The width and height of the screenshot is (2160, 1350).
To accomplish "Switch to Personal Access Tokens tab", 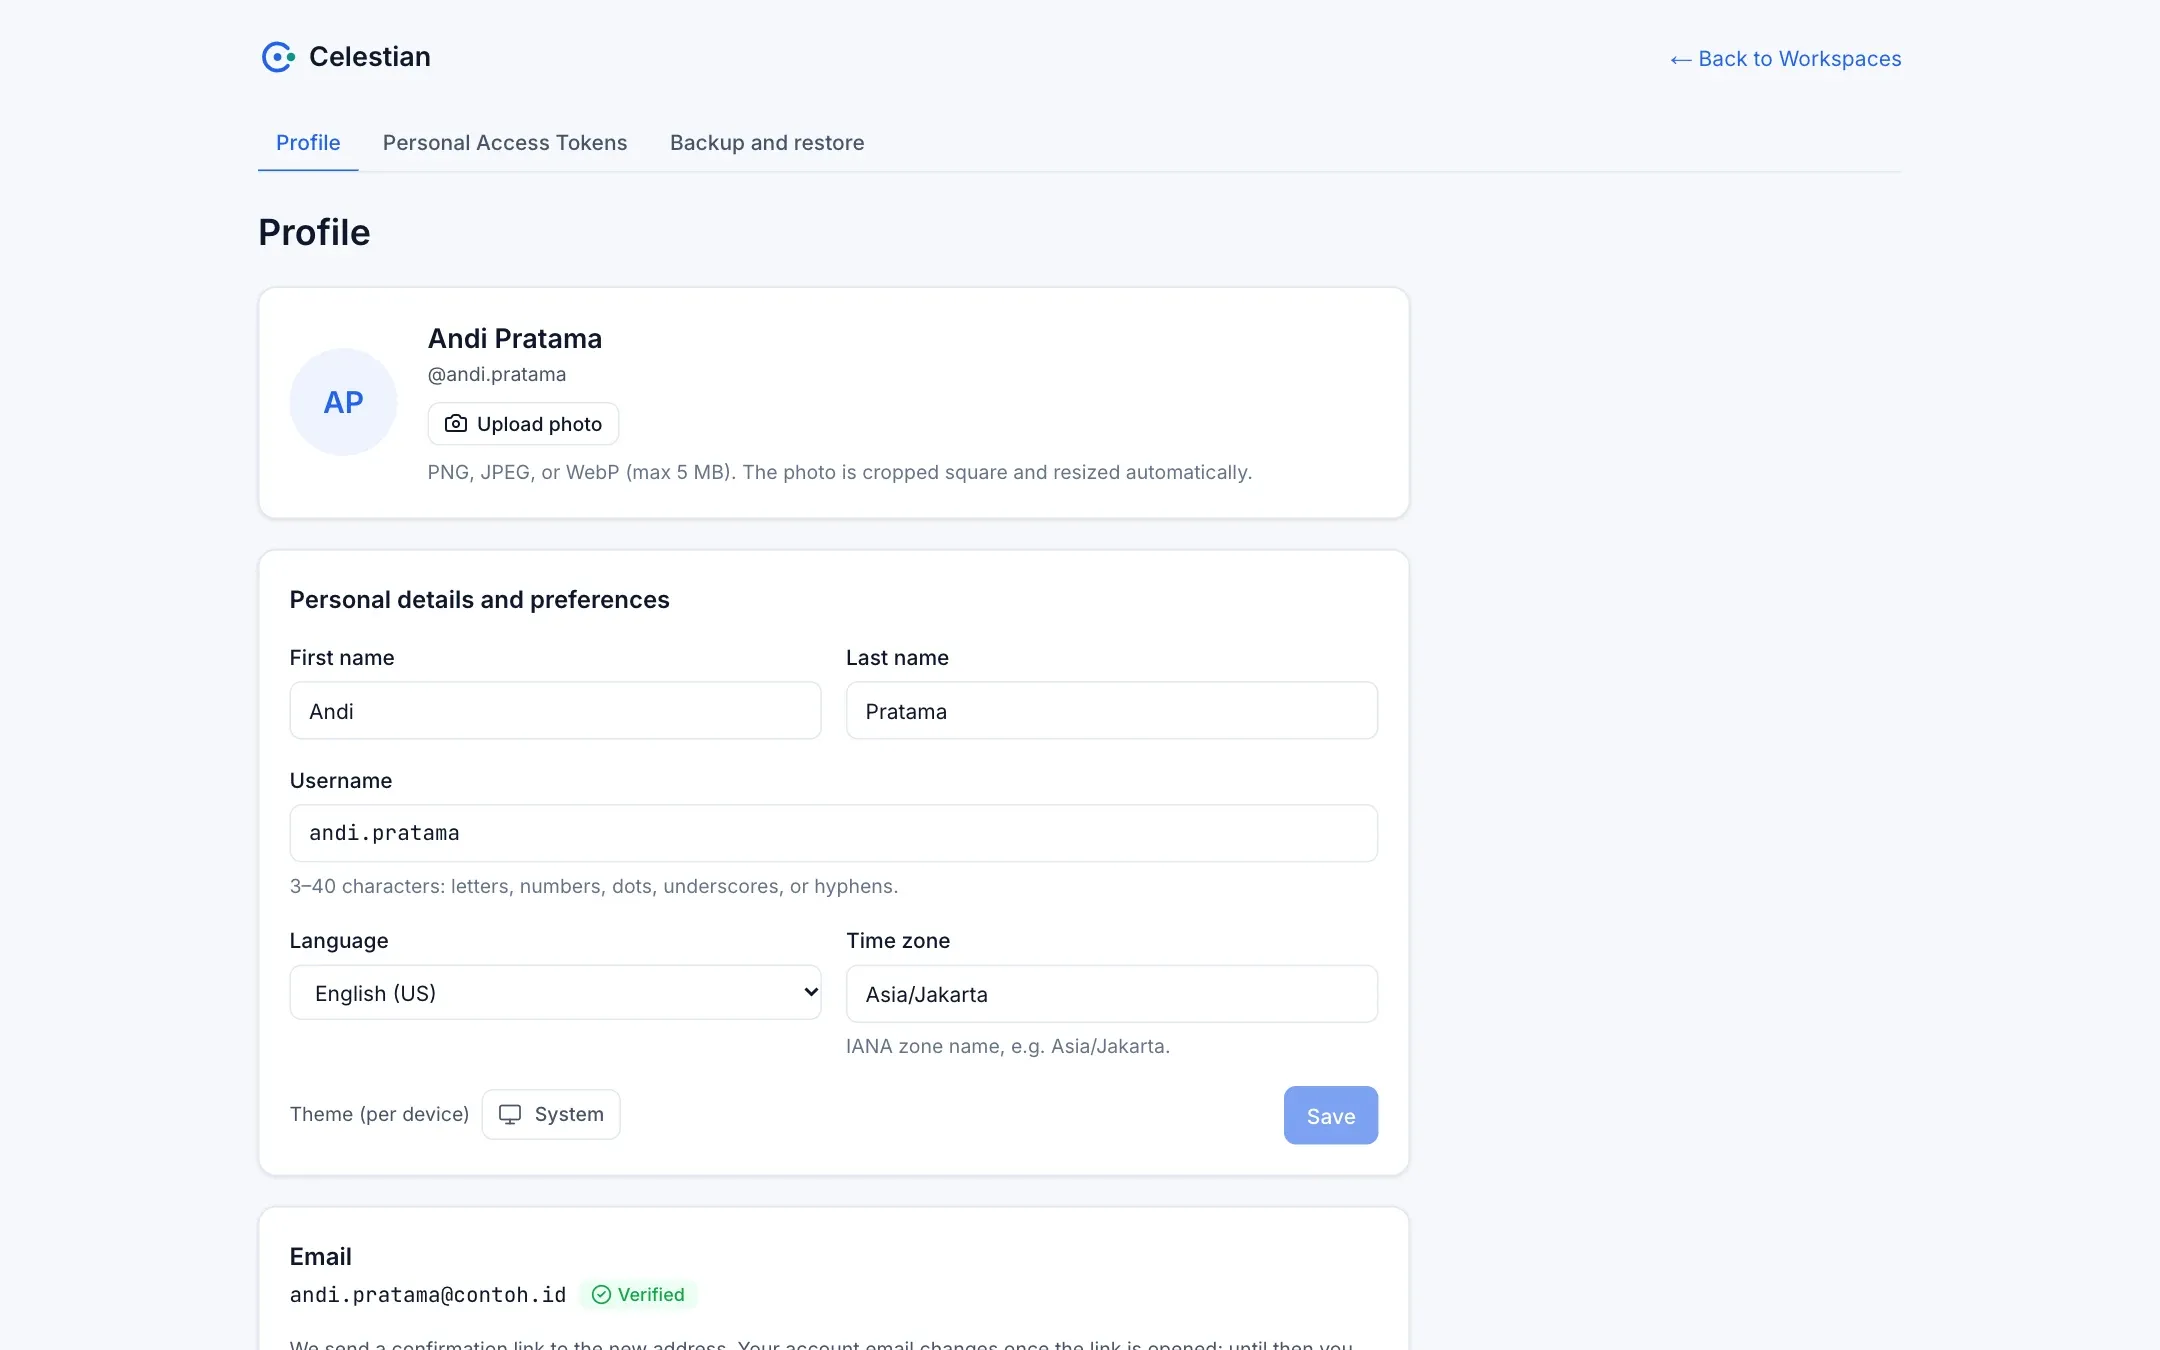I will pos(505,143).
